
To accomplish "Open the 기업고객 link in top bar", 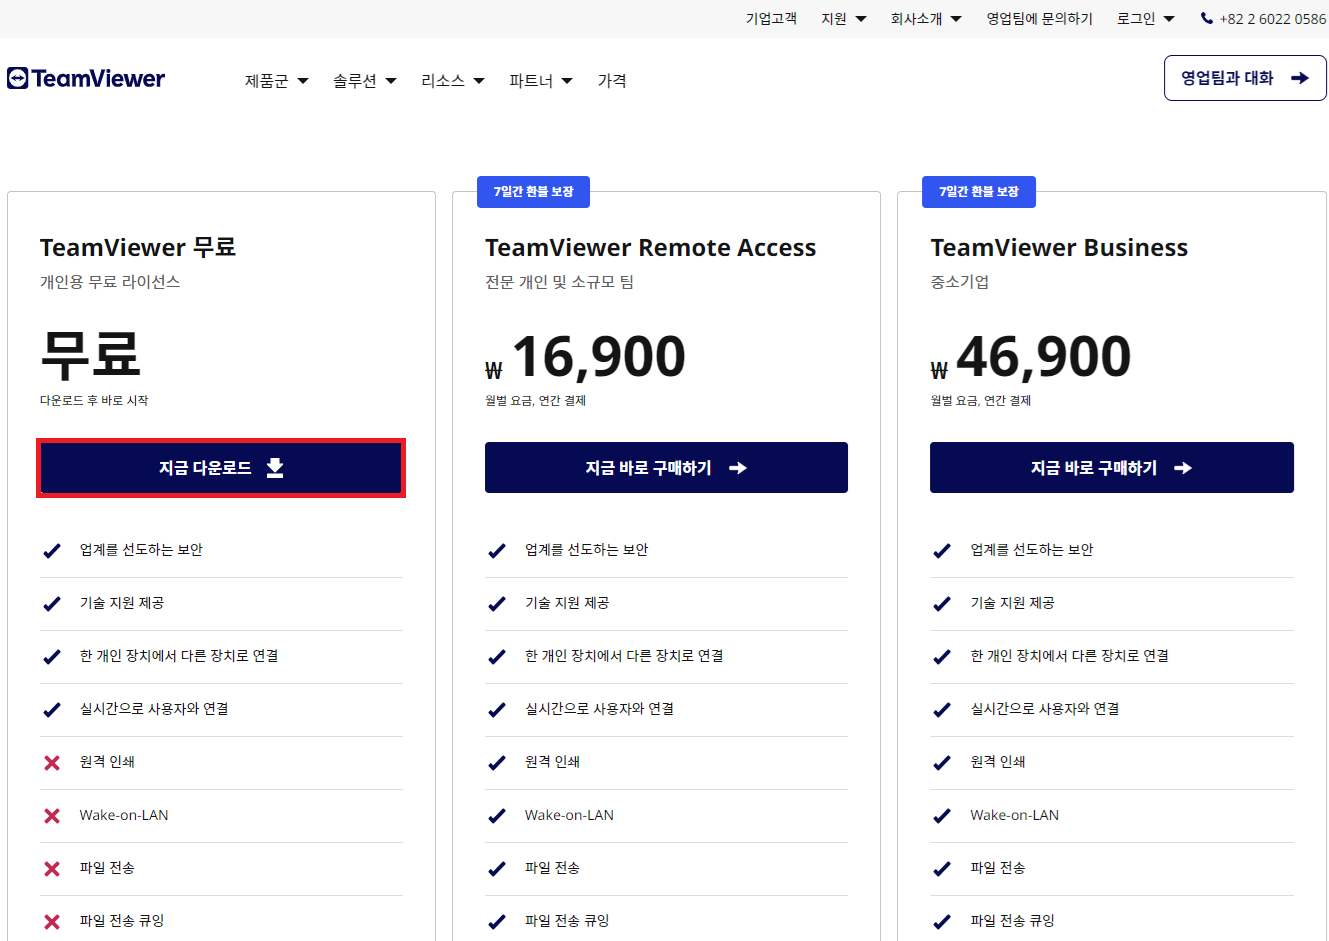I will (x=771, y=19).
